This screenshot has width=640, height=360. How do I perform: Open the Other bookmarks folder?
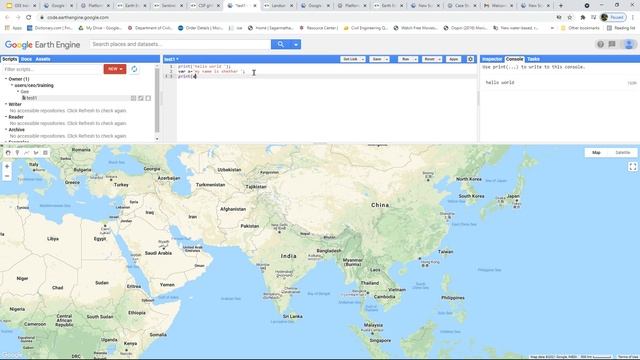580,28
